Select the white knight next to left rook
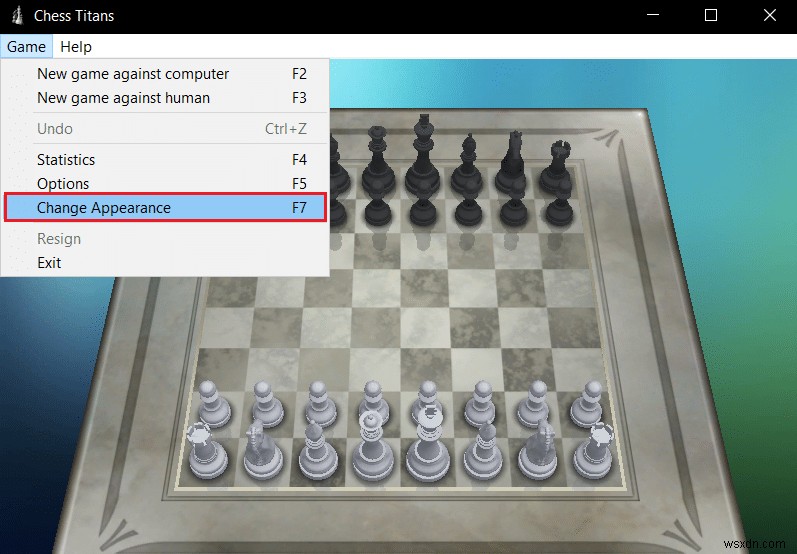Viewport: 797px width, 554px height. tap(263, 451)
